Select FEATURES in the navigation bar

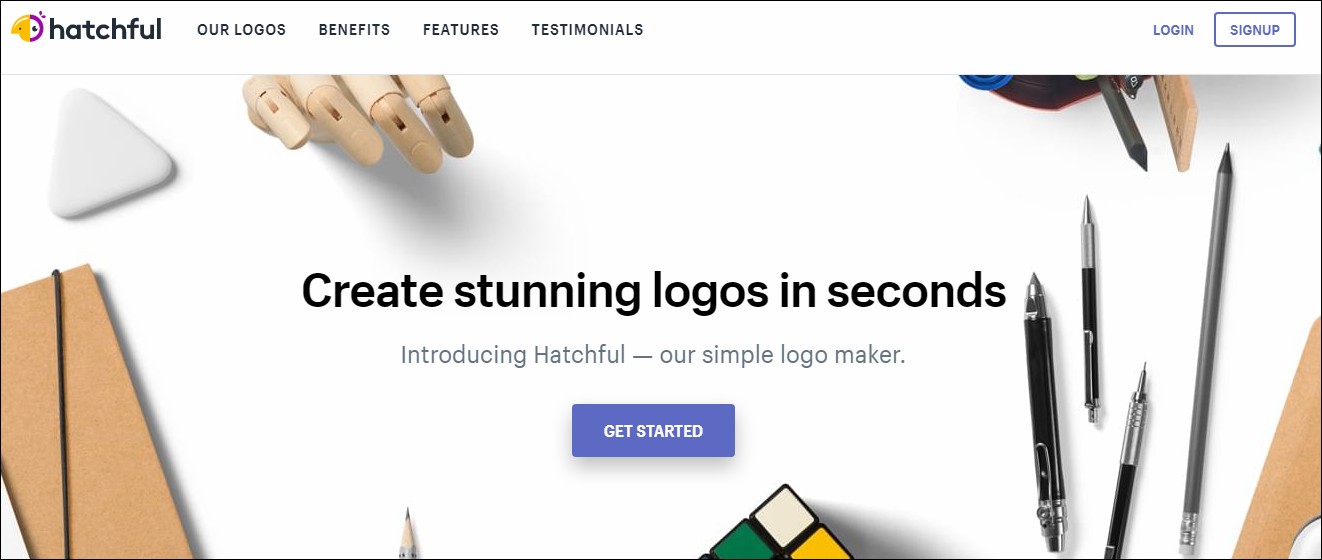pos(461,30)
